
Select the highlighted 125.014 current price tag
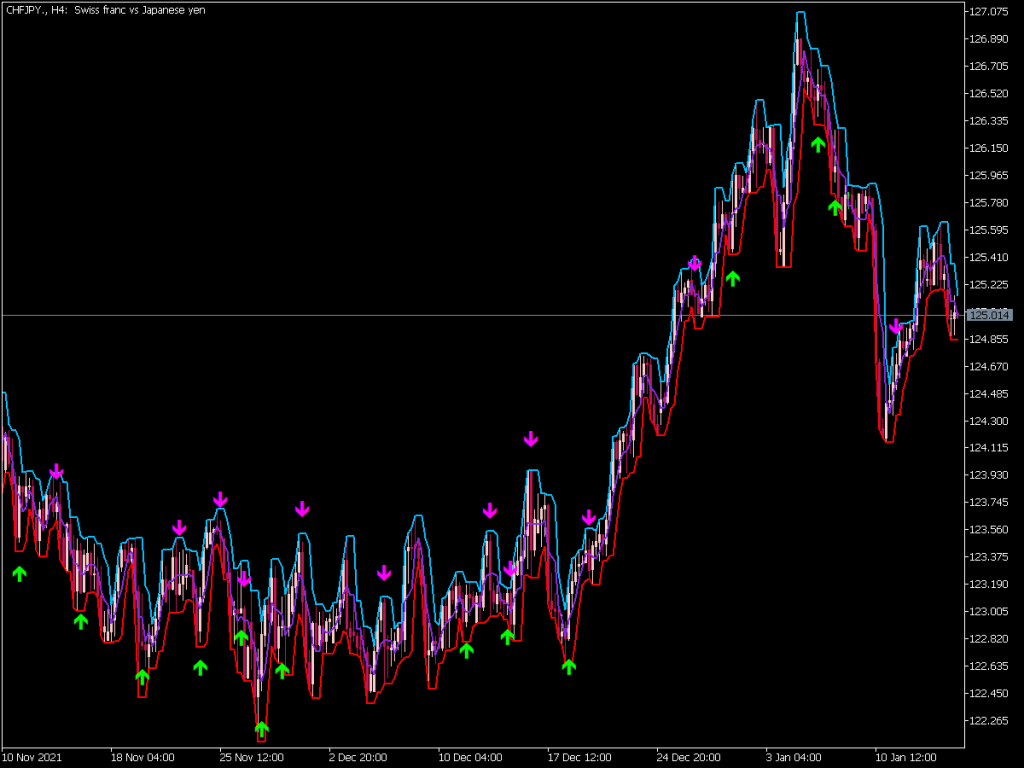[989, 313]
